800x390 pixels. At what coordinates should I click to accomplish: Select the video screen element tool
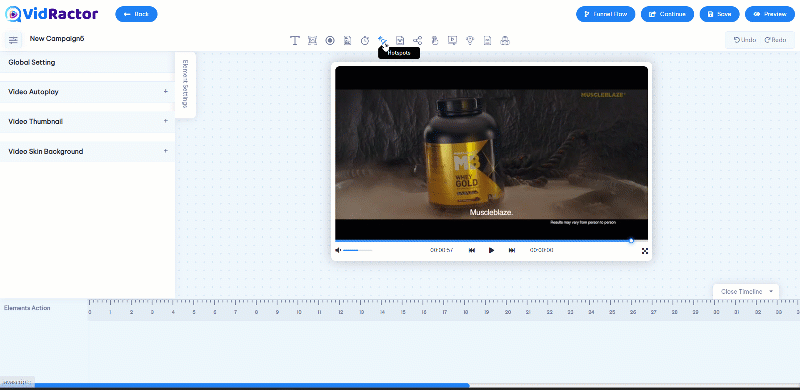click(452, 40)
